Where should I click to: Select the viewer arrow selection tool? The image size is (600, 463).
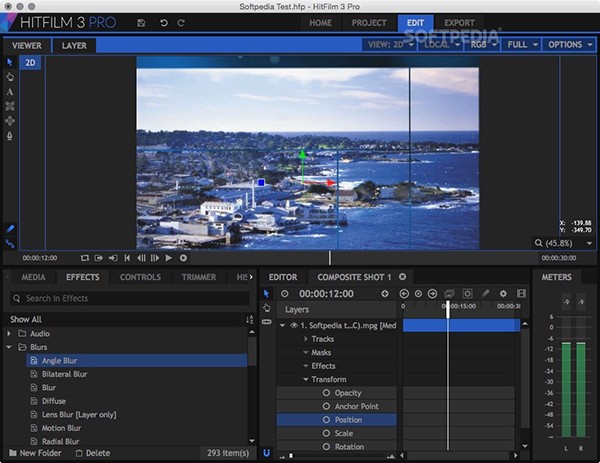pyautogui.click(x=10, y=62)
